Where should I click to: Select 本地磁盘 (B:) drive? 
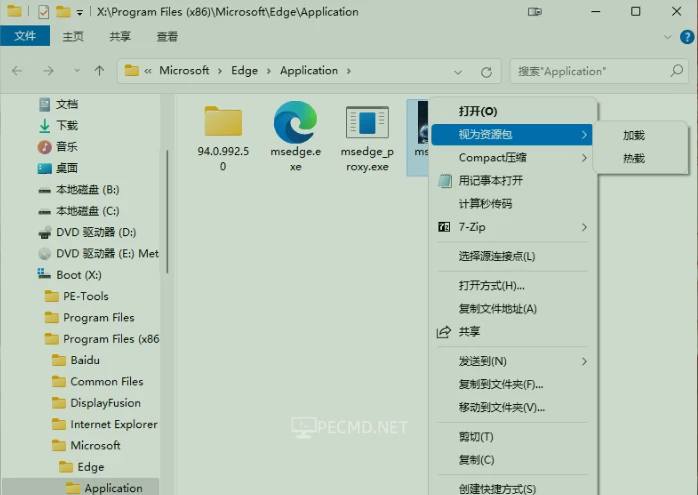[x=87, y=190]
